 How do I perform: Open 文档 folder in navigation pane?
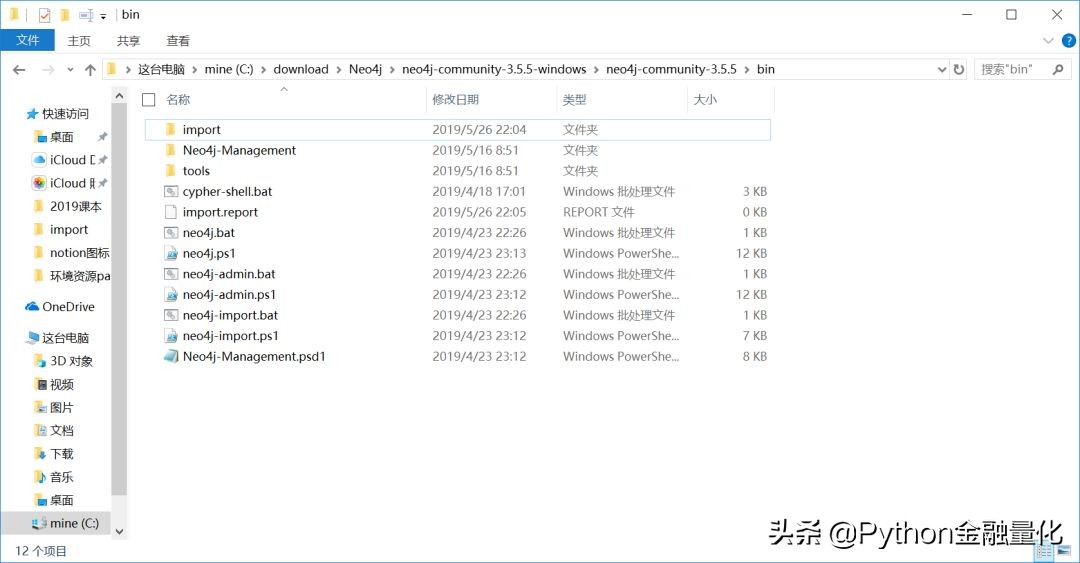coord(54,431)
